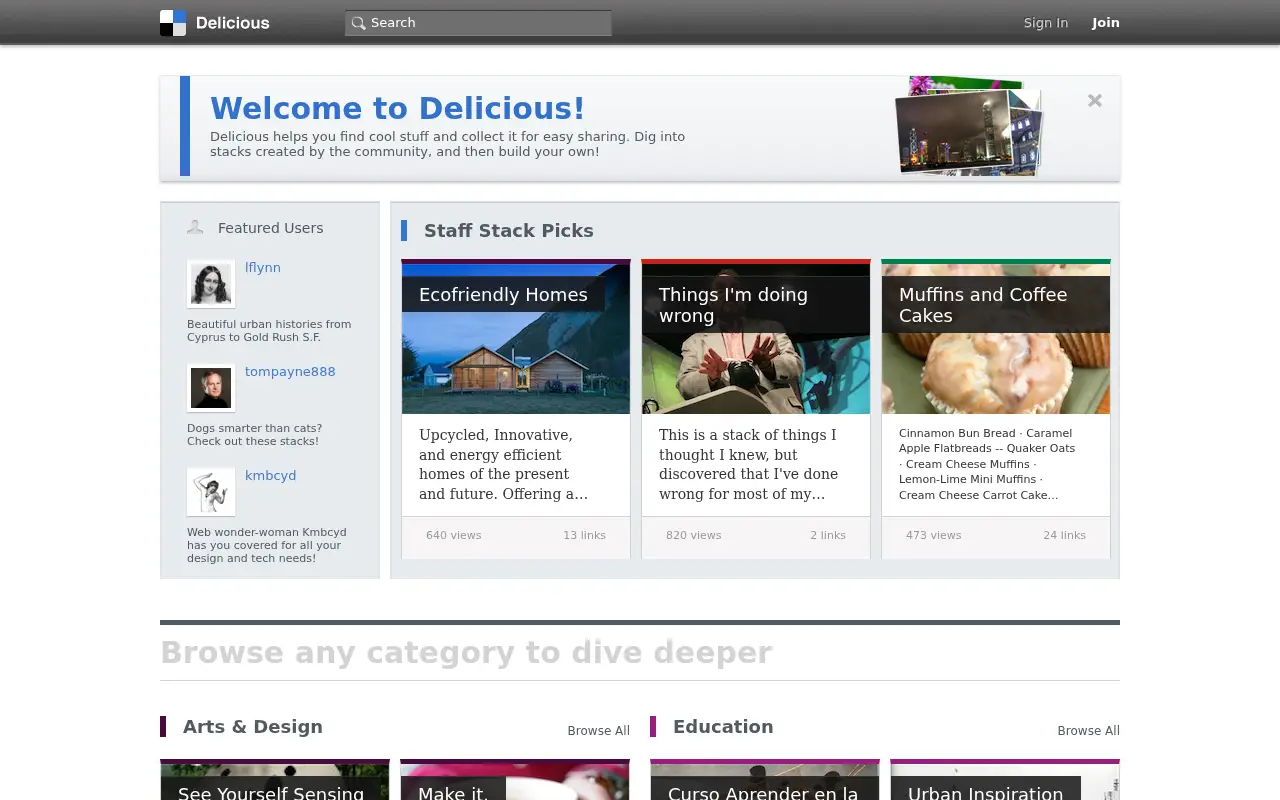The image size is (1280, 800).
Task: Click the Welcome photo stack thumbnail
Action: click(x=969, y=127)
